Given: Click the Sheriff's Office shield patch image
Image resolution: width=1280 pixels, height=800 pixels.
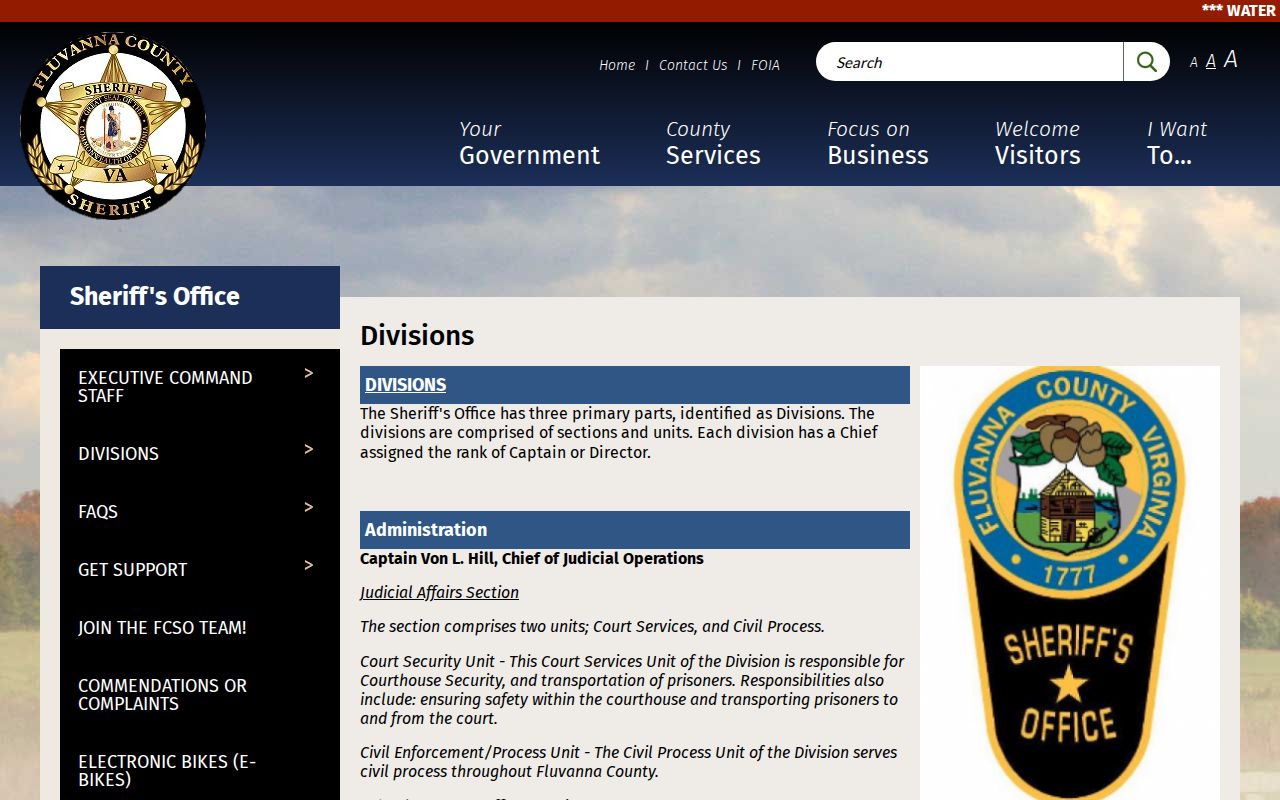Looking at the screenshot, I should [x=1069, y=583].
